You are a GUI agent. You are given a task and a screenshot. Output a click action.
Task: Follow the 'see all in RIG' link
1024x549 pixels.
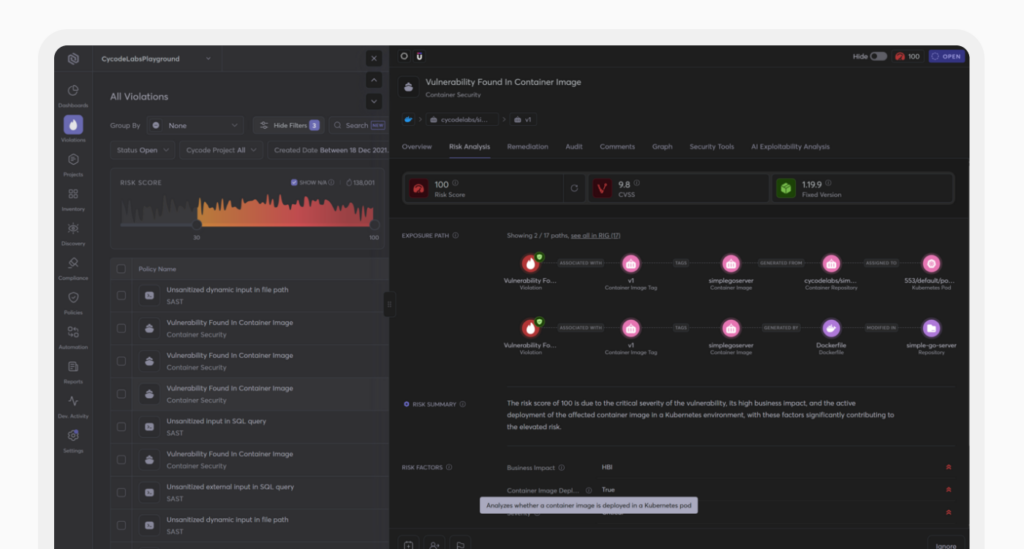[x=595, y=235]
